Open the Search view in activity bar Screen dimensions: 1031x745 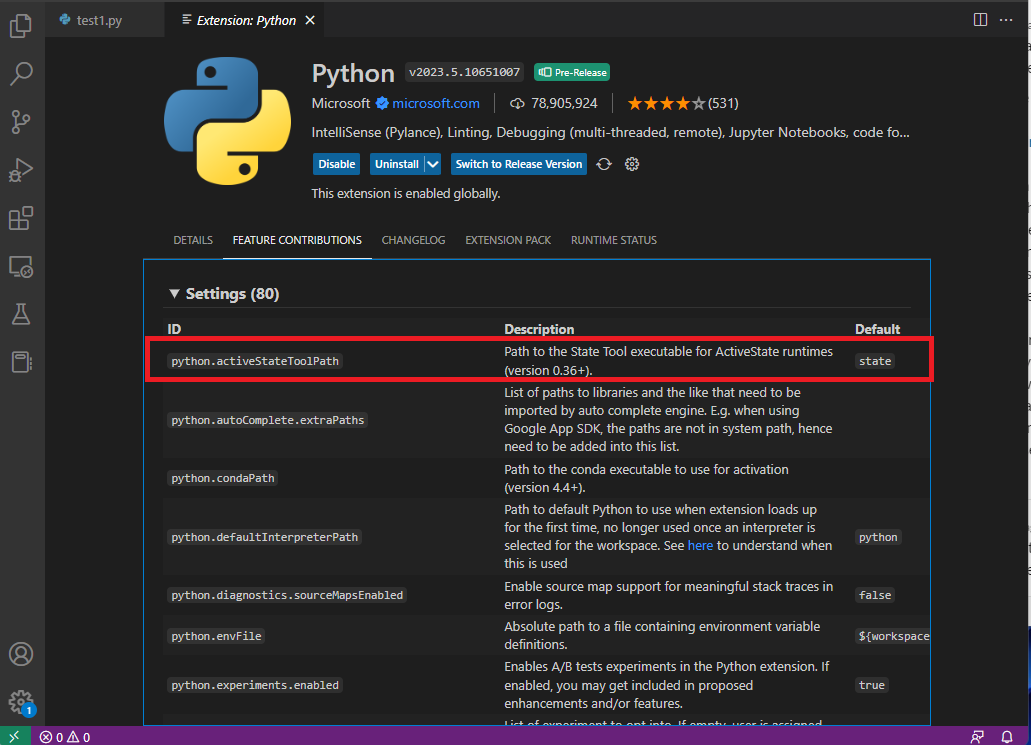[x=21, y=73]
